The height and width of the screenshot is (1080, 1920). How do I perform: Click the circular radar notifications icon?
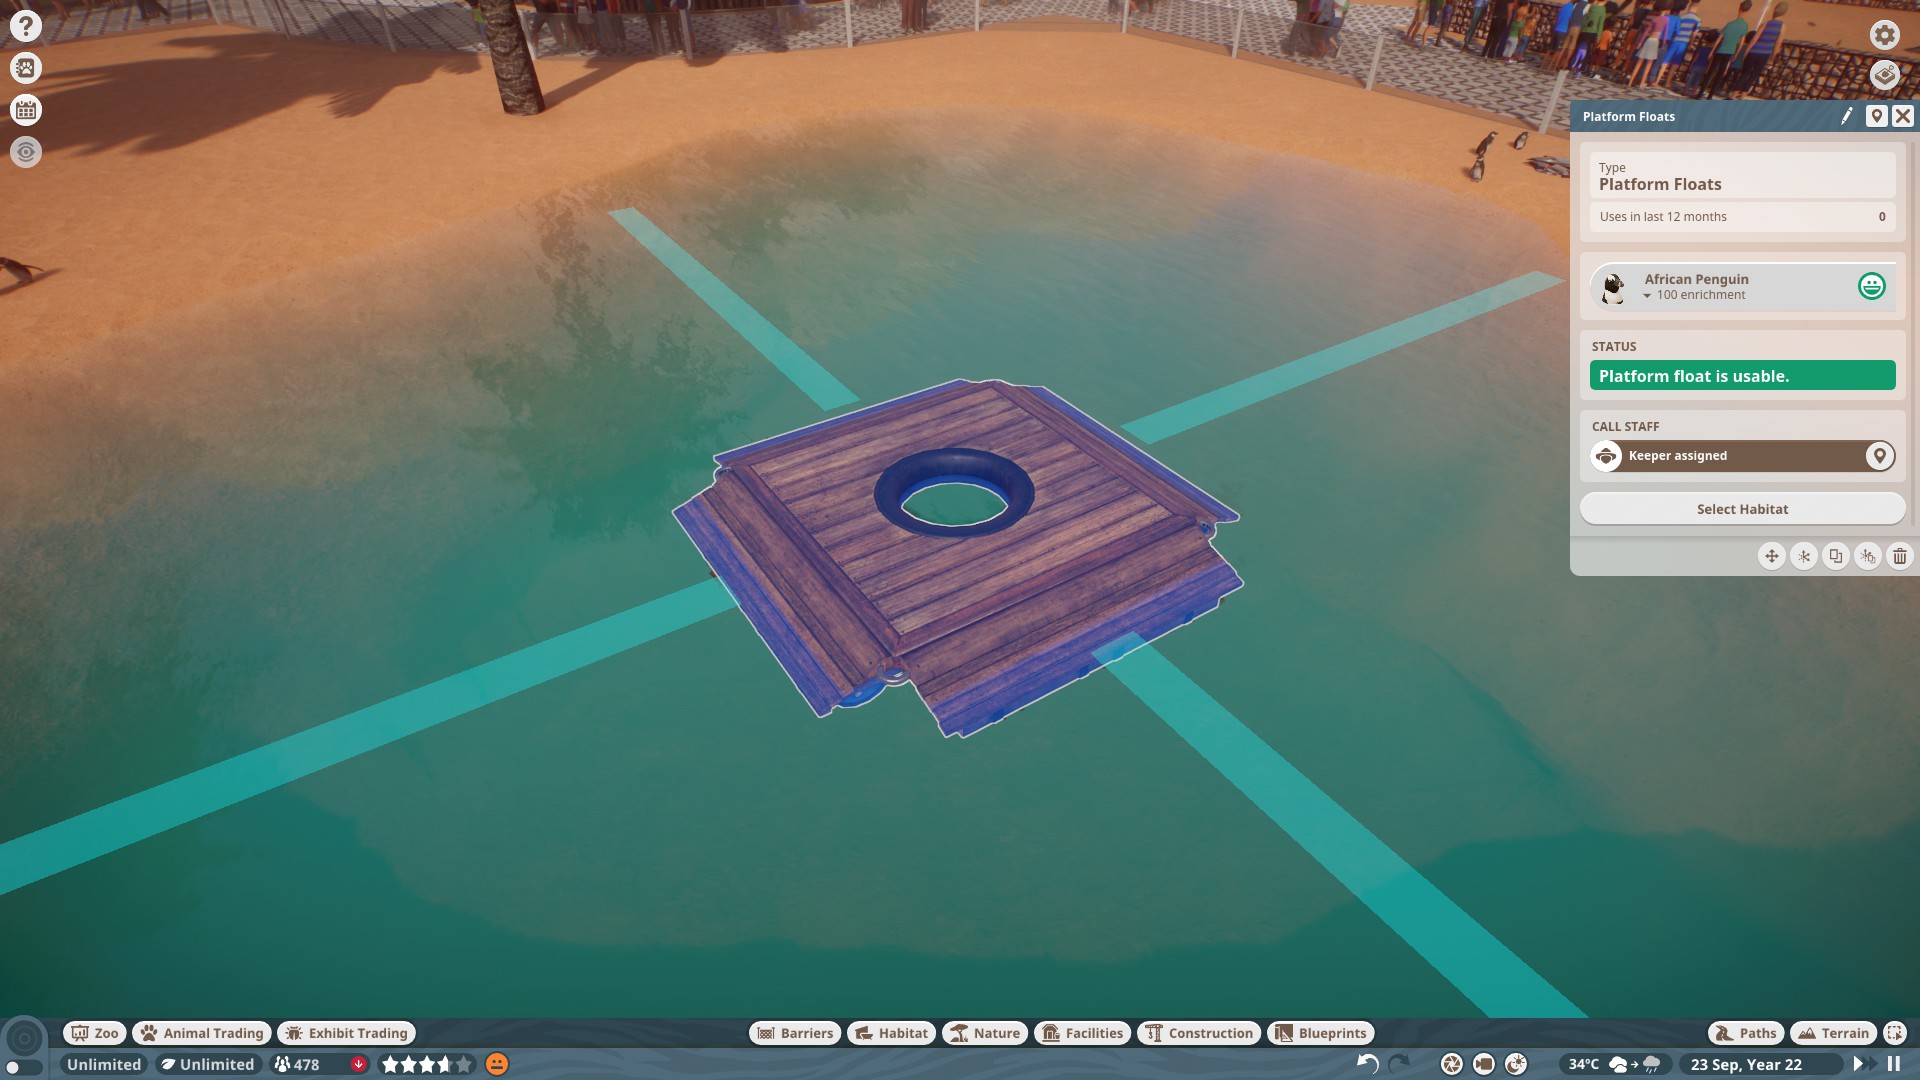[24, 1038]
